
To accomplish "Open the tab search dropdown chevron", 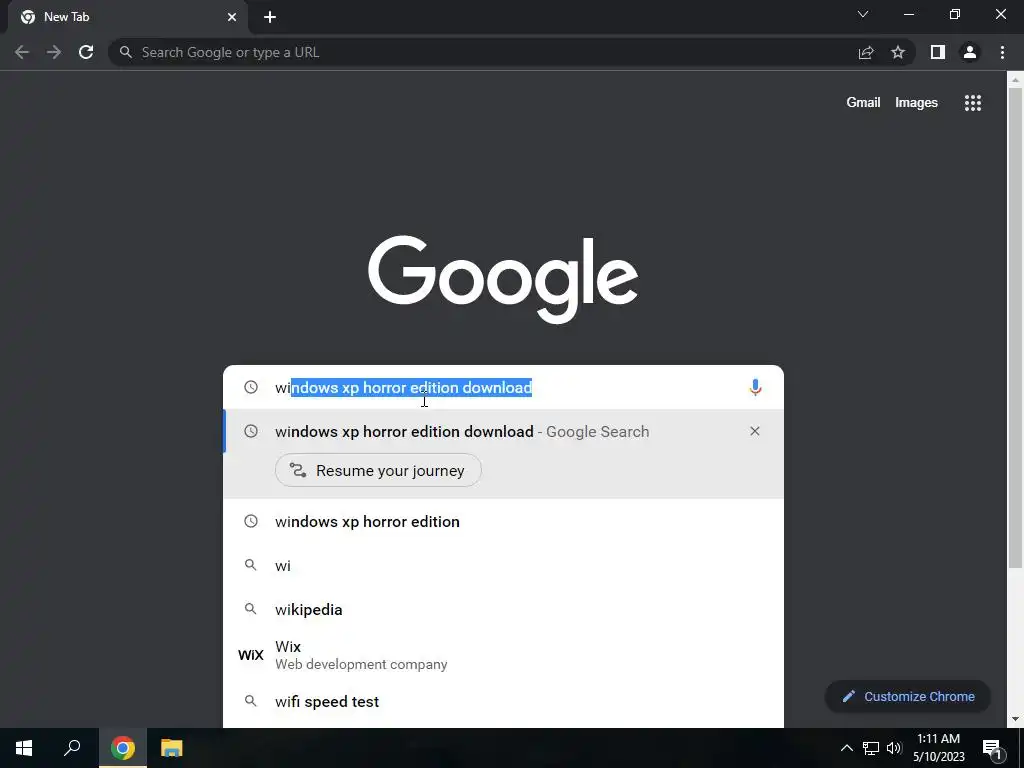I will (x=863, y=14).
